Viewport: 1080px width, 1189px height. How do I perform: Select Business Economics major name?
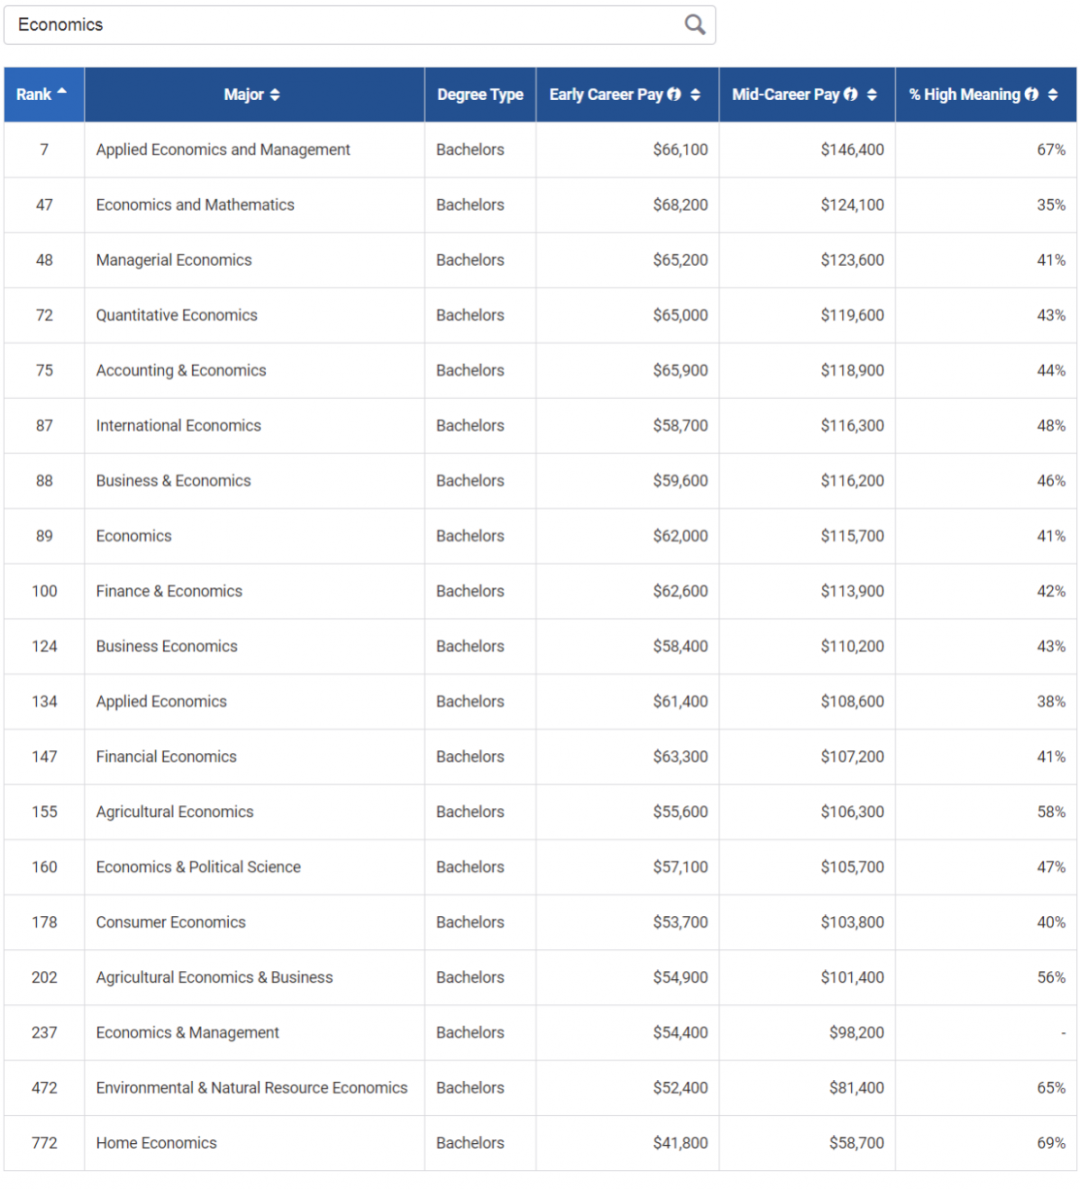[x=167, y=646]
